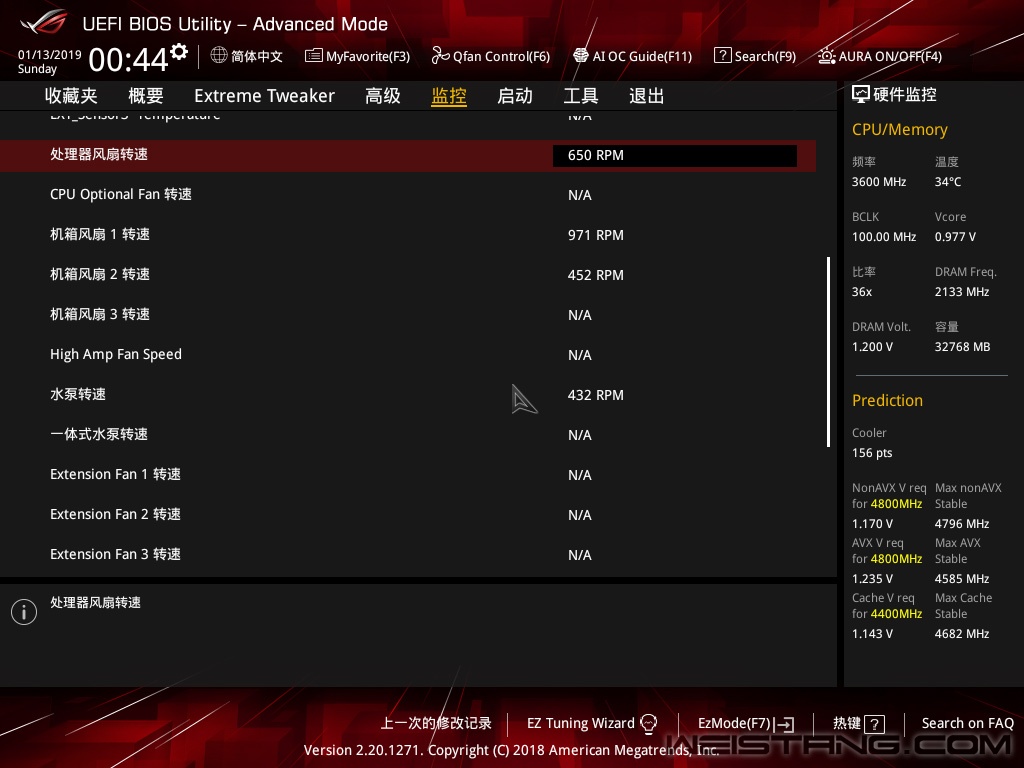Click the date 01/13/2019
Viewport: 1024px width, 768px height.
[50, 54]
